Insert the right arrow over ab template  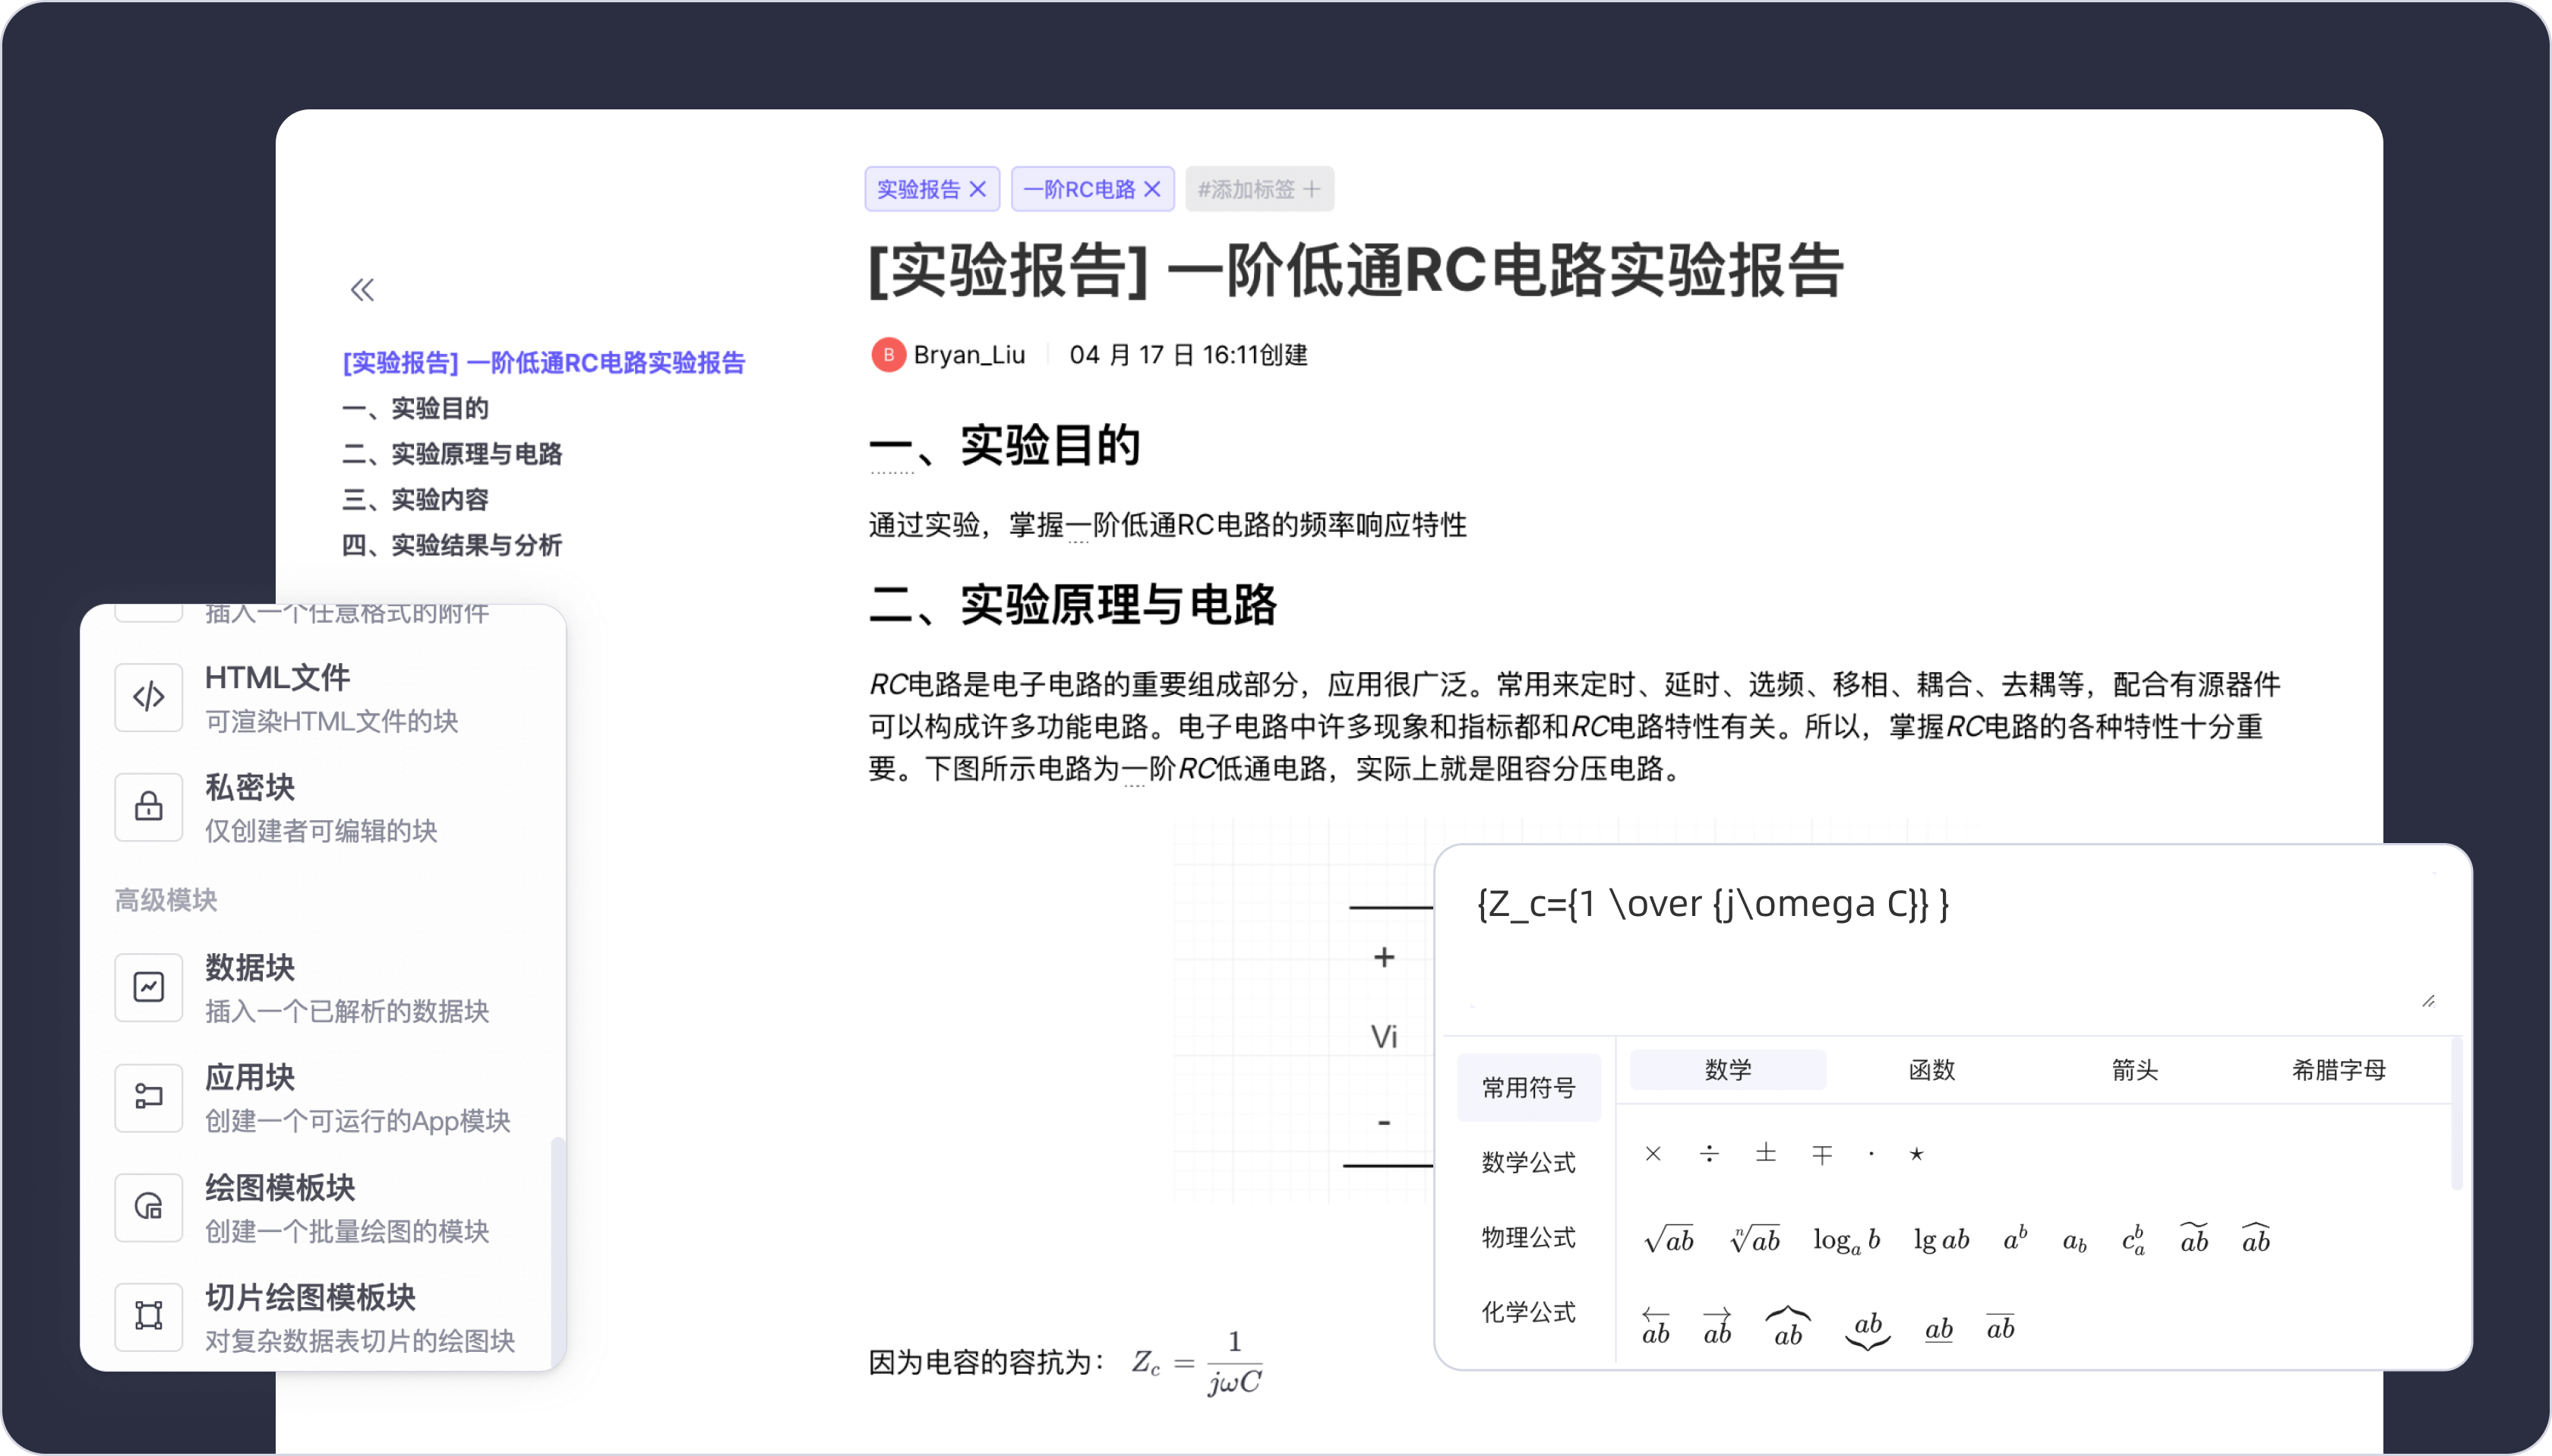click(x=1717, y=1327)
